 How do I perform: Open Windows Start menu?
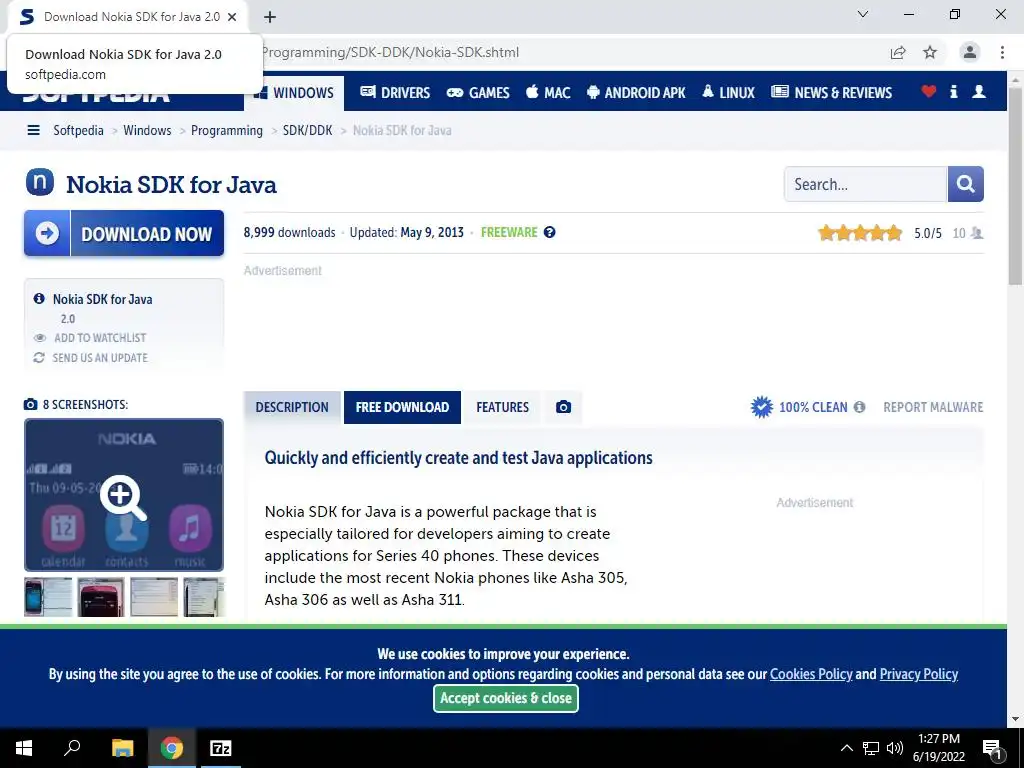pyautogui.click(x=24, y=748)
